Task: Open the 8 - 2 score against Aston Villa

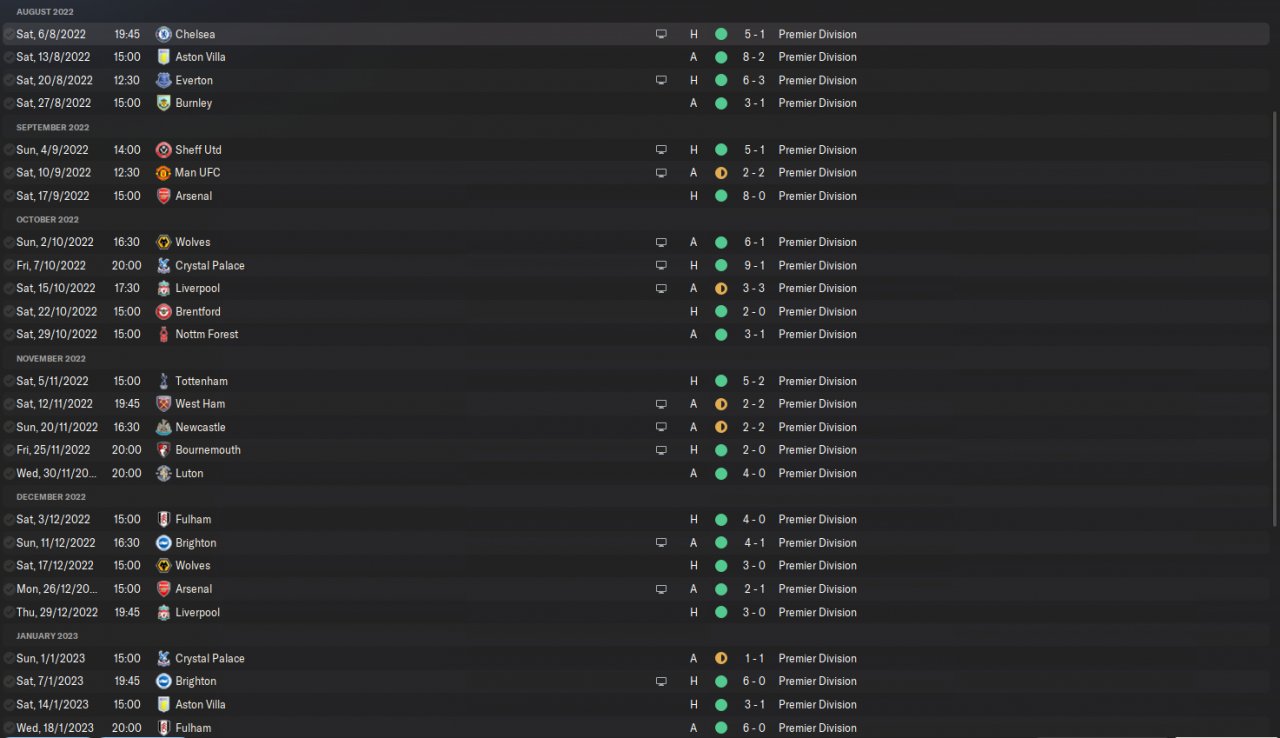Action: click(755, 57)
